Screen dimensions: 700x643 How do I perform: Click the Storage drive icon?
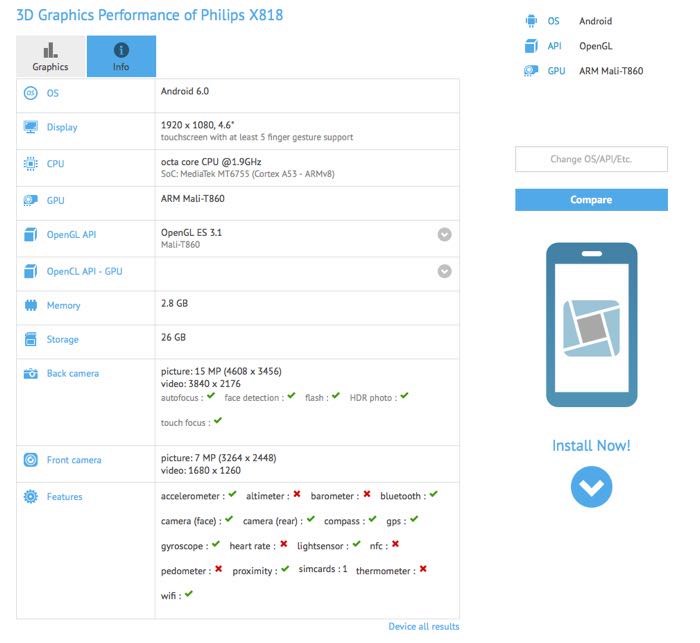(31, 339)
